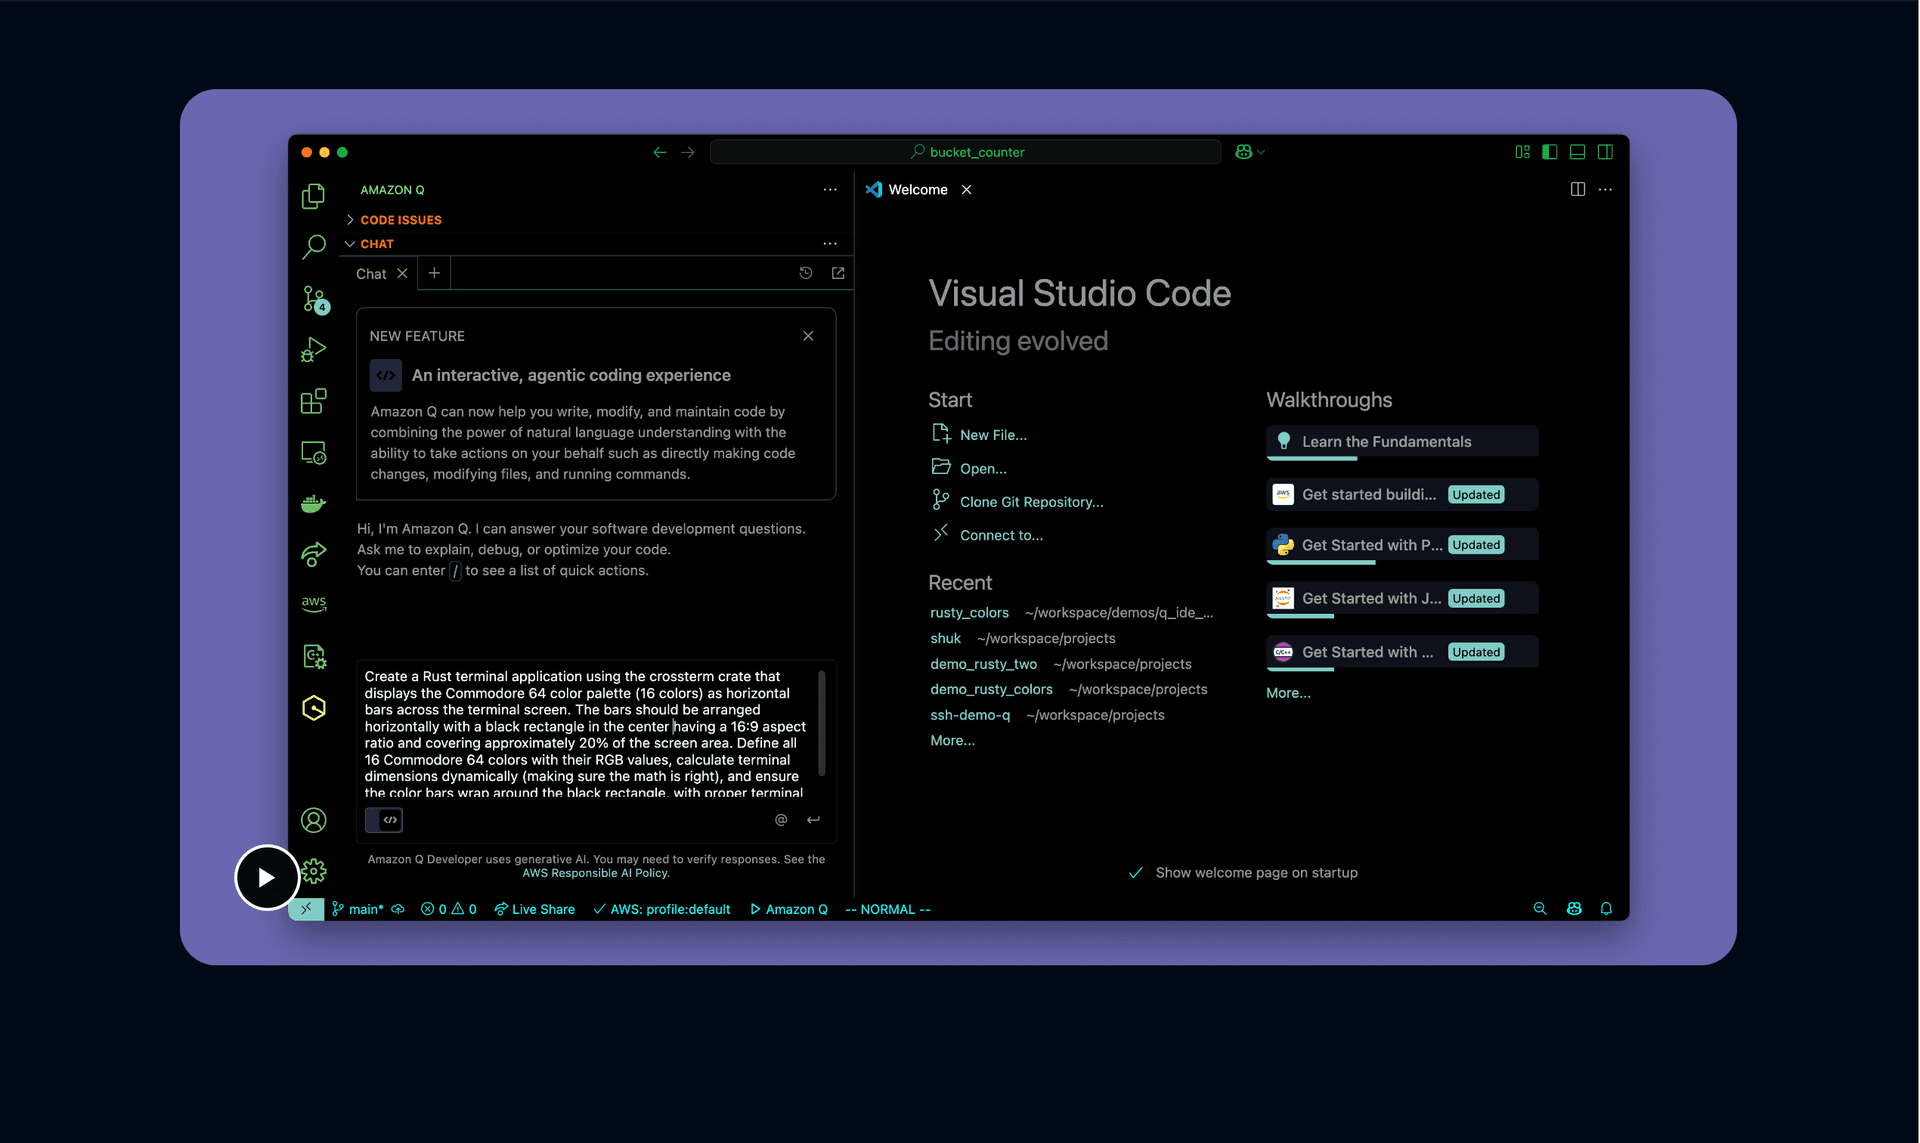
Task: Open Manage gear icon in activity bar
Action: coord(314,871)
